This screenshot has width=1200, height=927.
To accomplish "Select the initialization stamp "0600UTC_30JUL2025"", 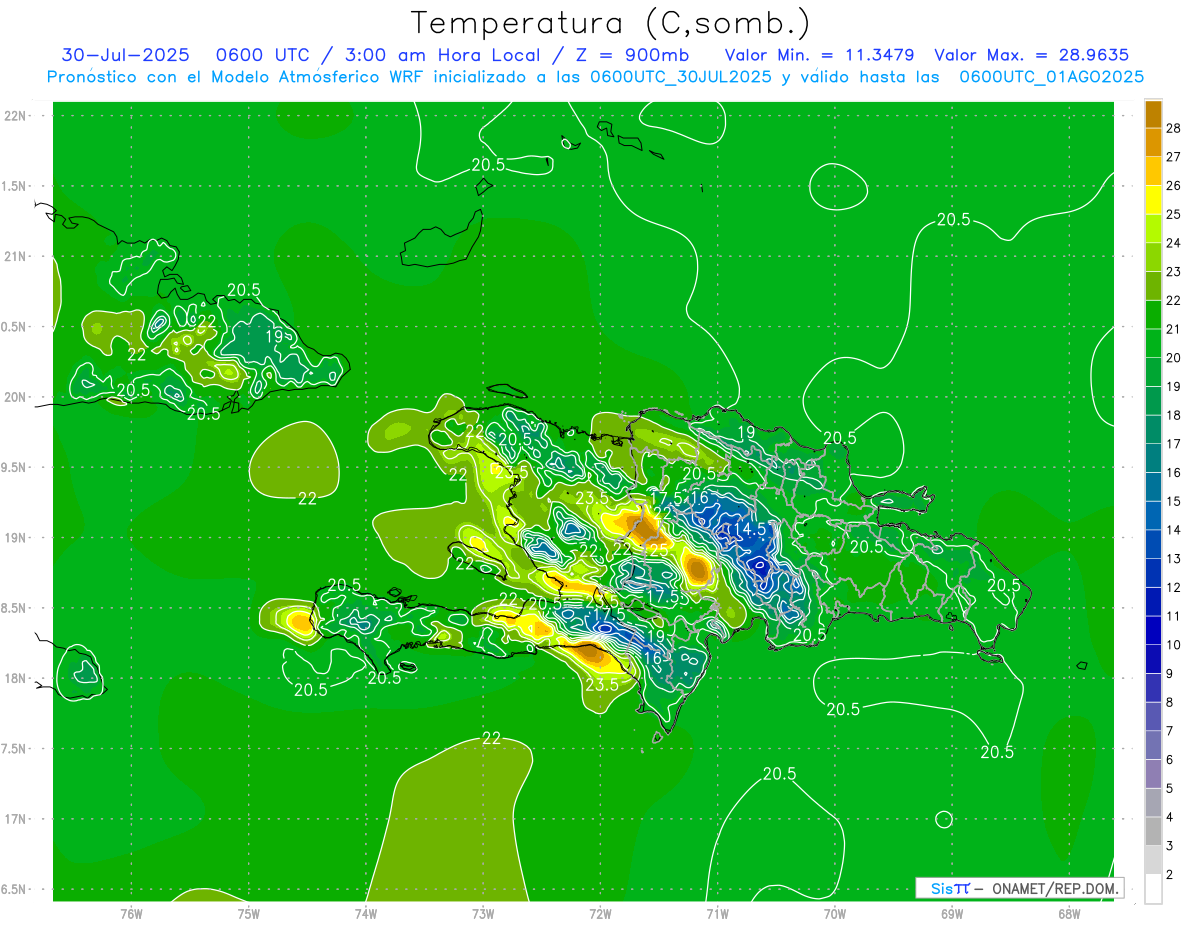I will (682, 77).
